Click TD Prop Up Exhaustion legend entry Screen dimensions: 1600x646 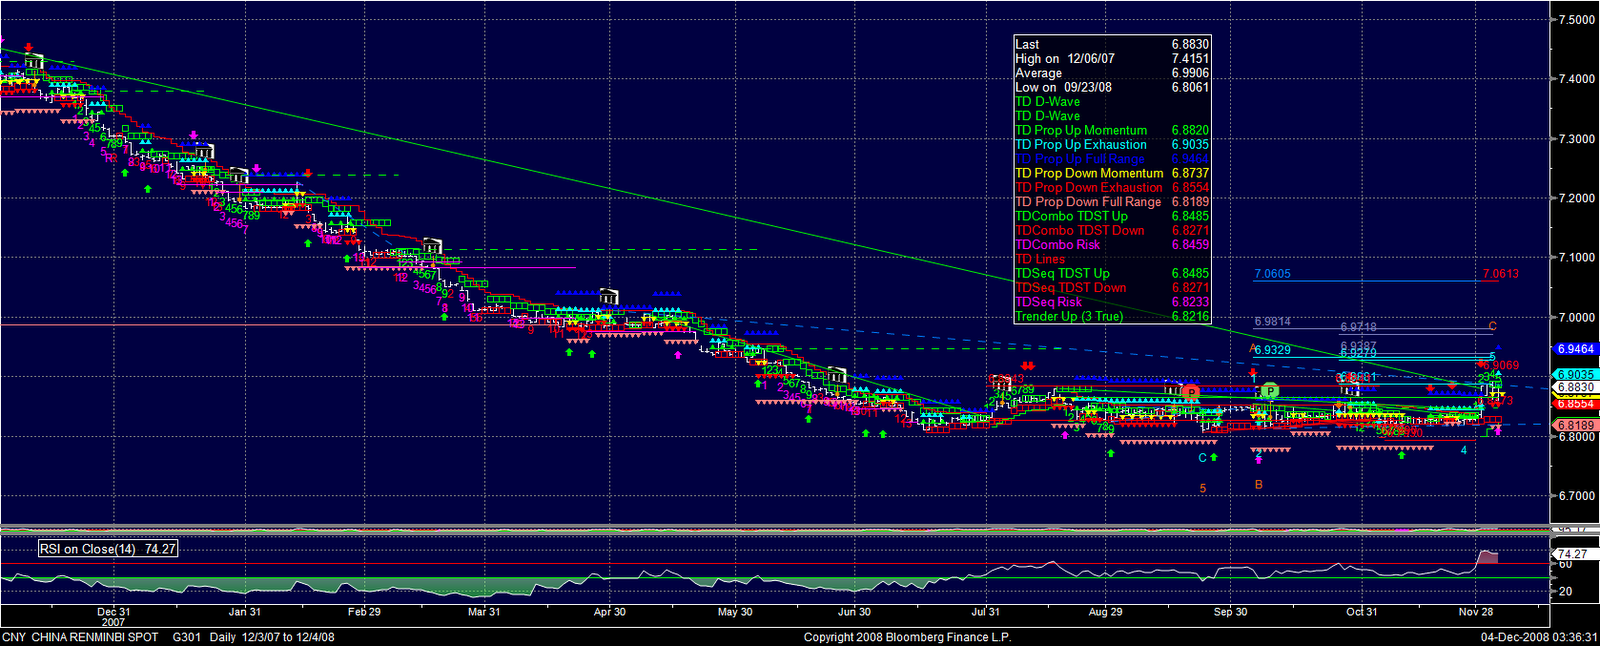pyautogui.click(x=1112, y=144)
